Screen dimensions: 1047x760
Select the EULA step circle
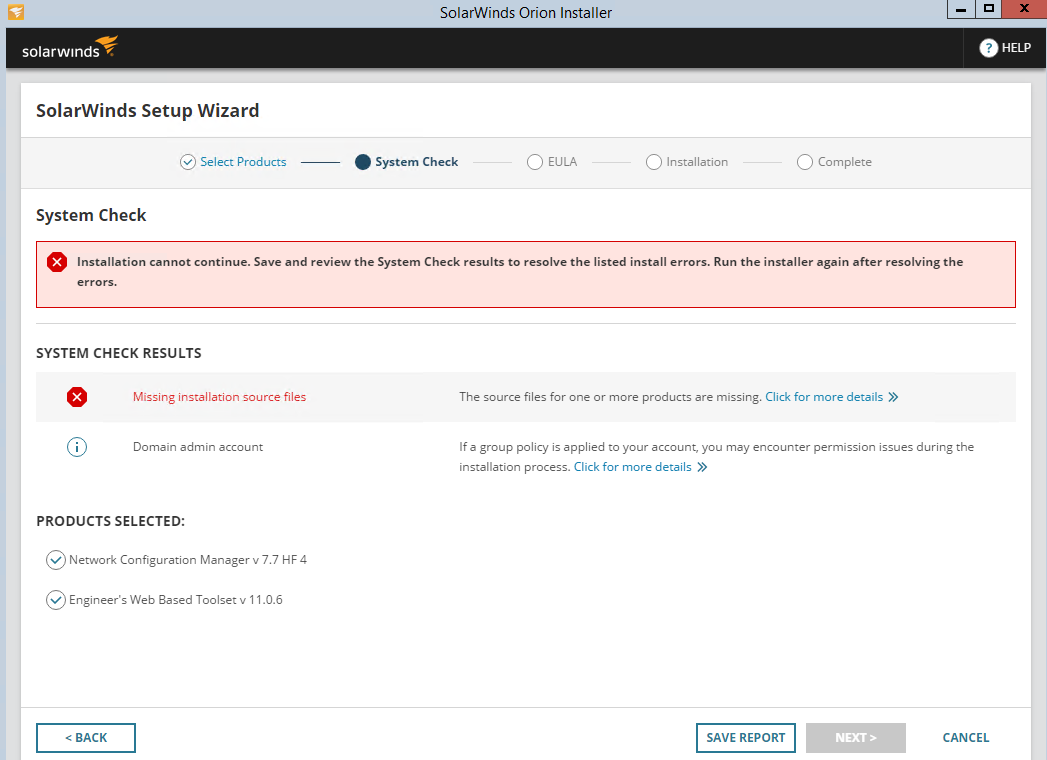tap(535, 162)
